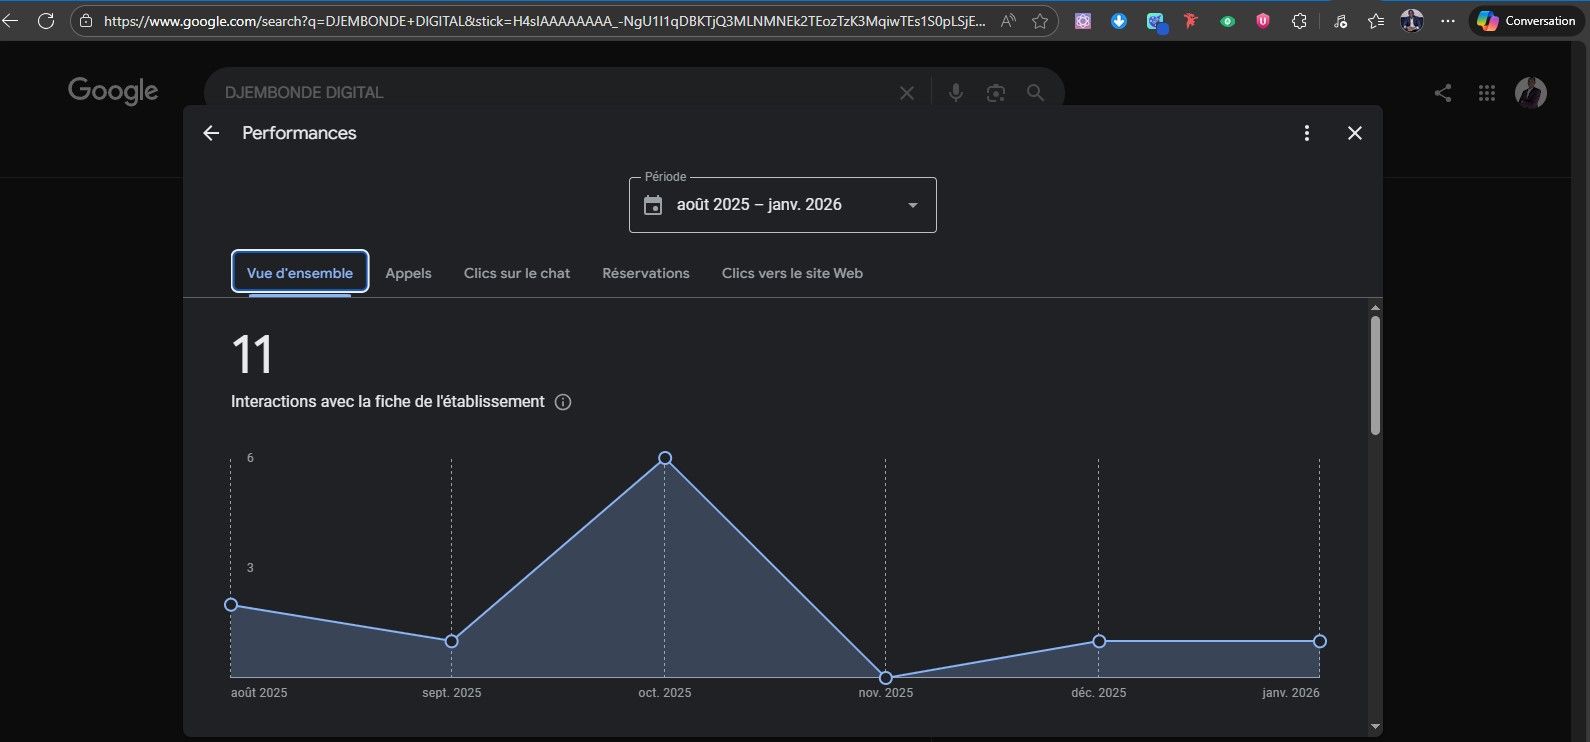The height and width of the screenshot is (742, 1590).
Task: Open the three-dot more options menu
Action: coord(1306,133)
